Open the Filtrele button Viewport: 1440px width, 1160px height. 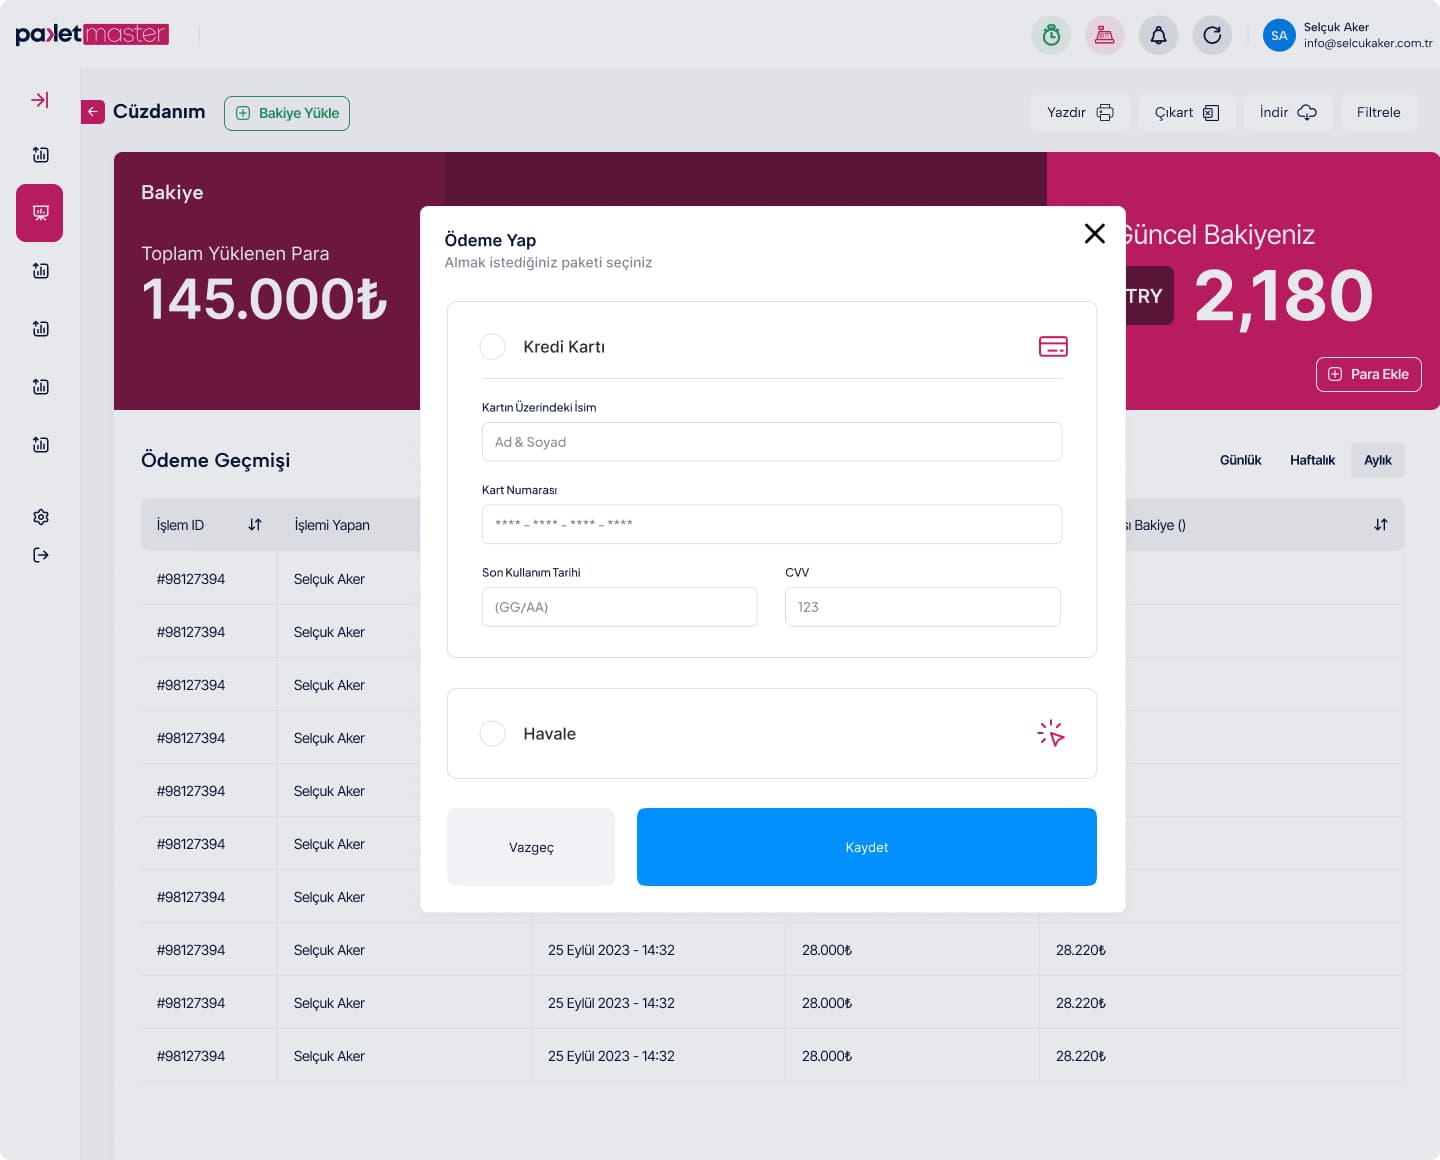click(x=1379, y=112)
